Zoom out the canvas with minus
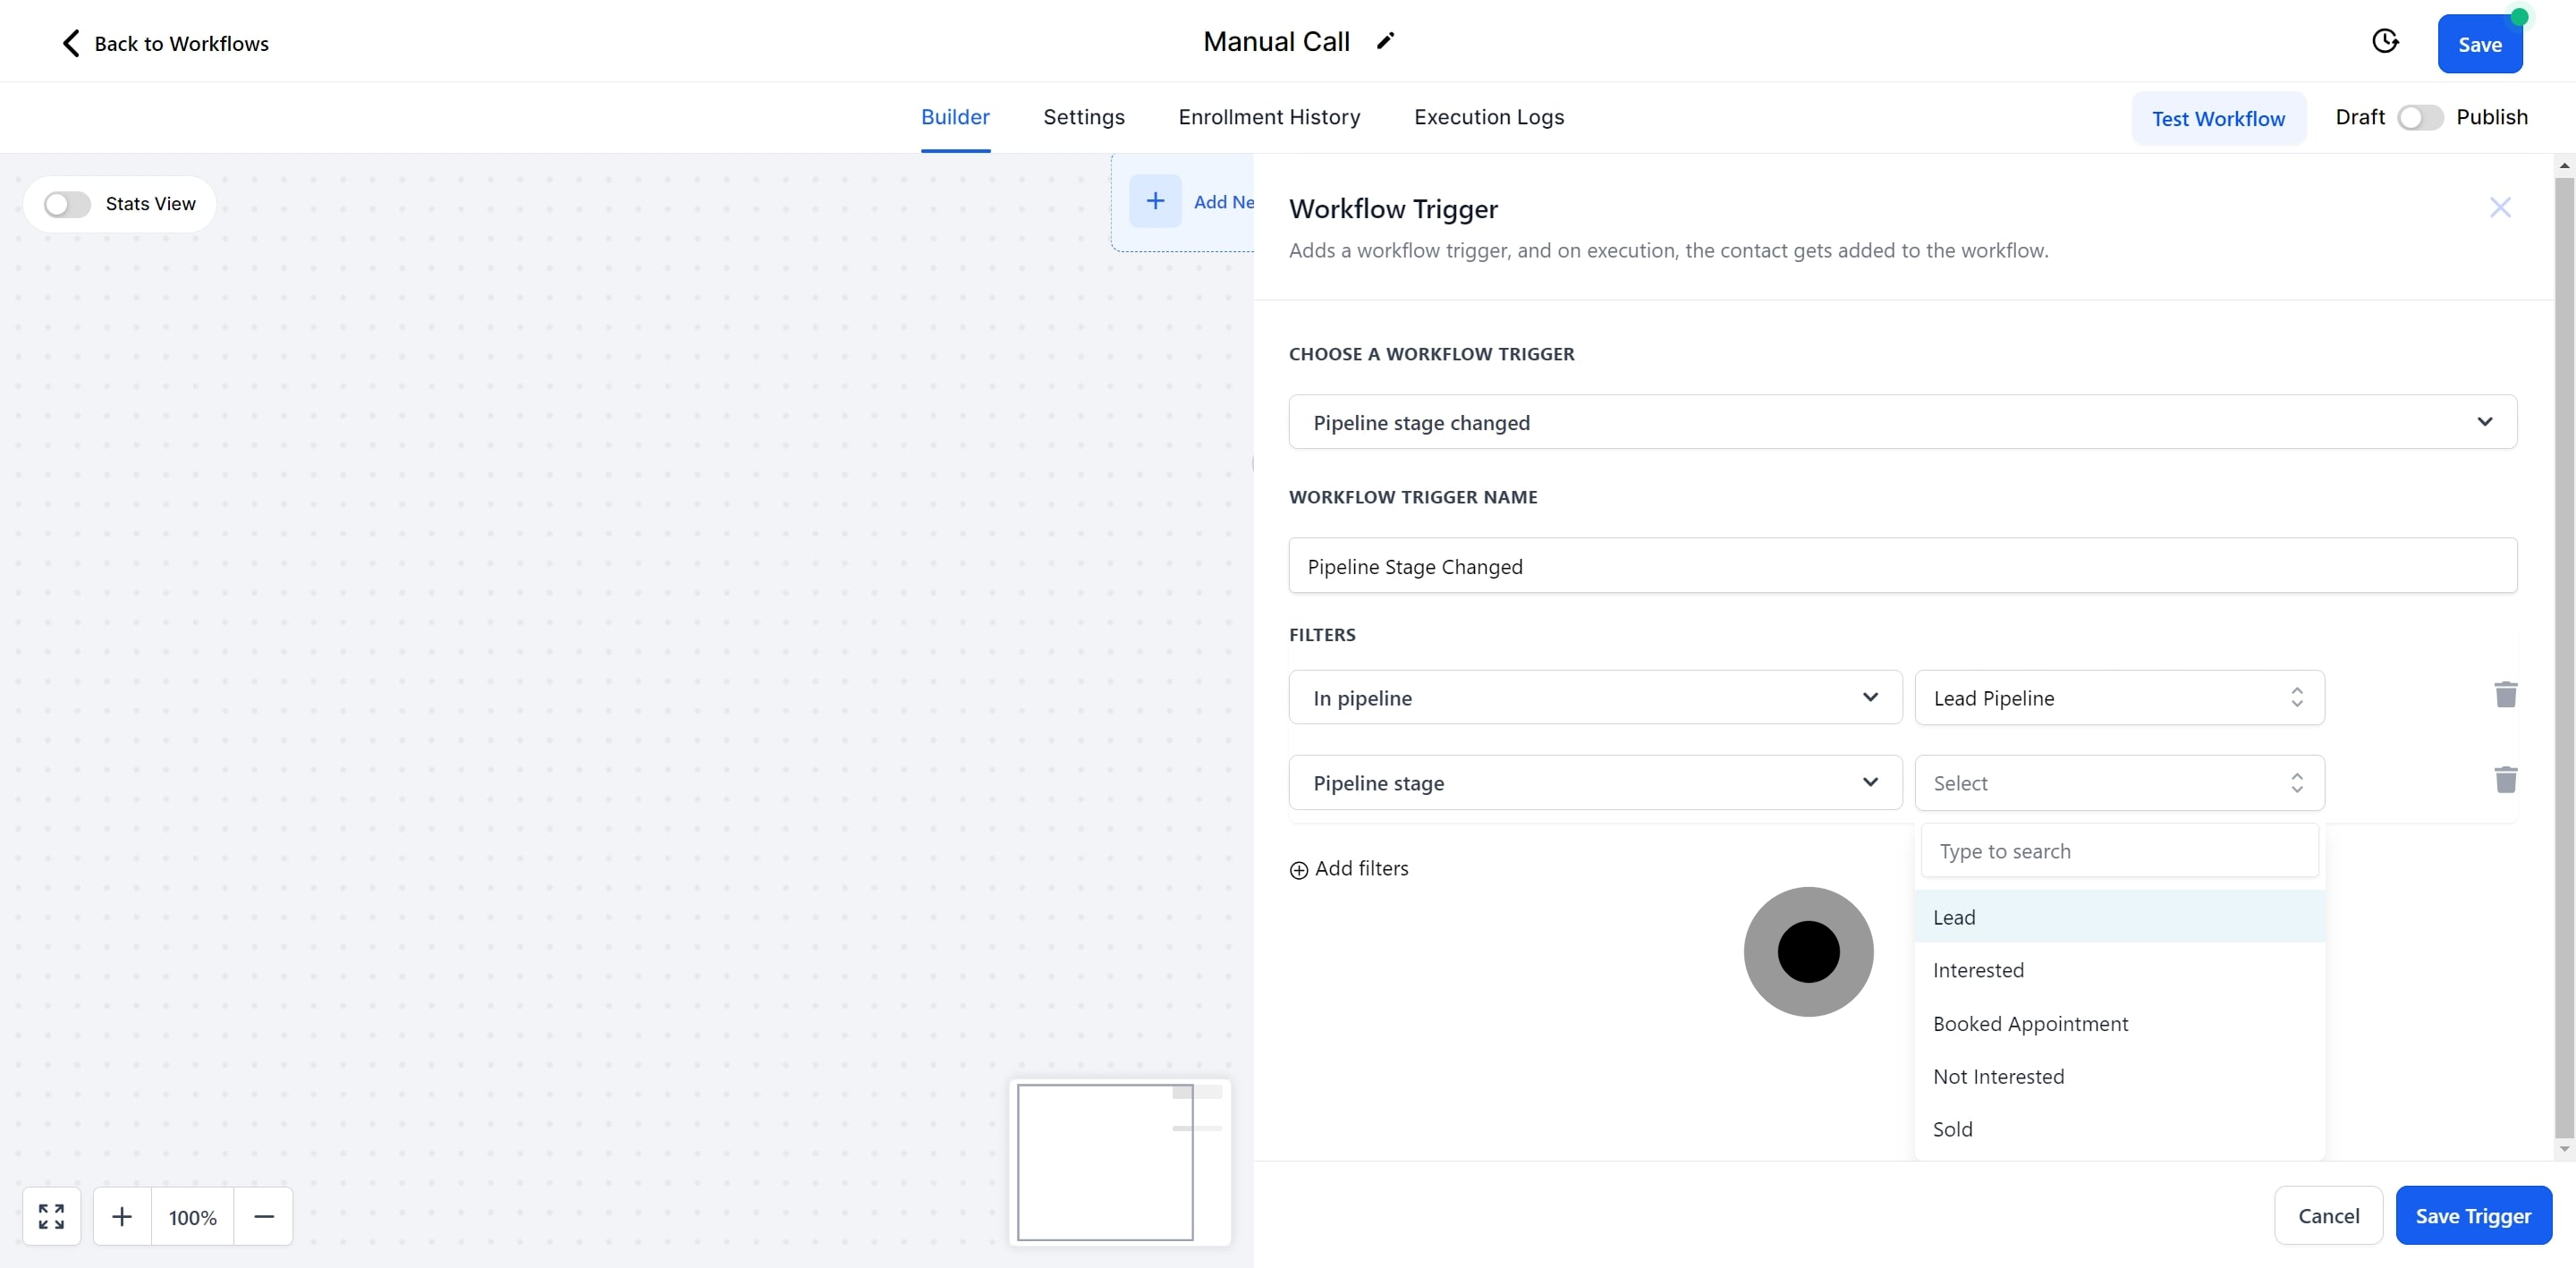2576x1268 pixels. tap(264, 1216)
